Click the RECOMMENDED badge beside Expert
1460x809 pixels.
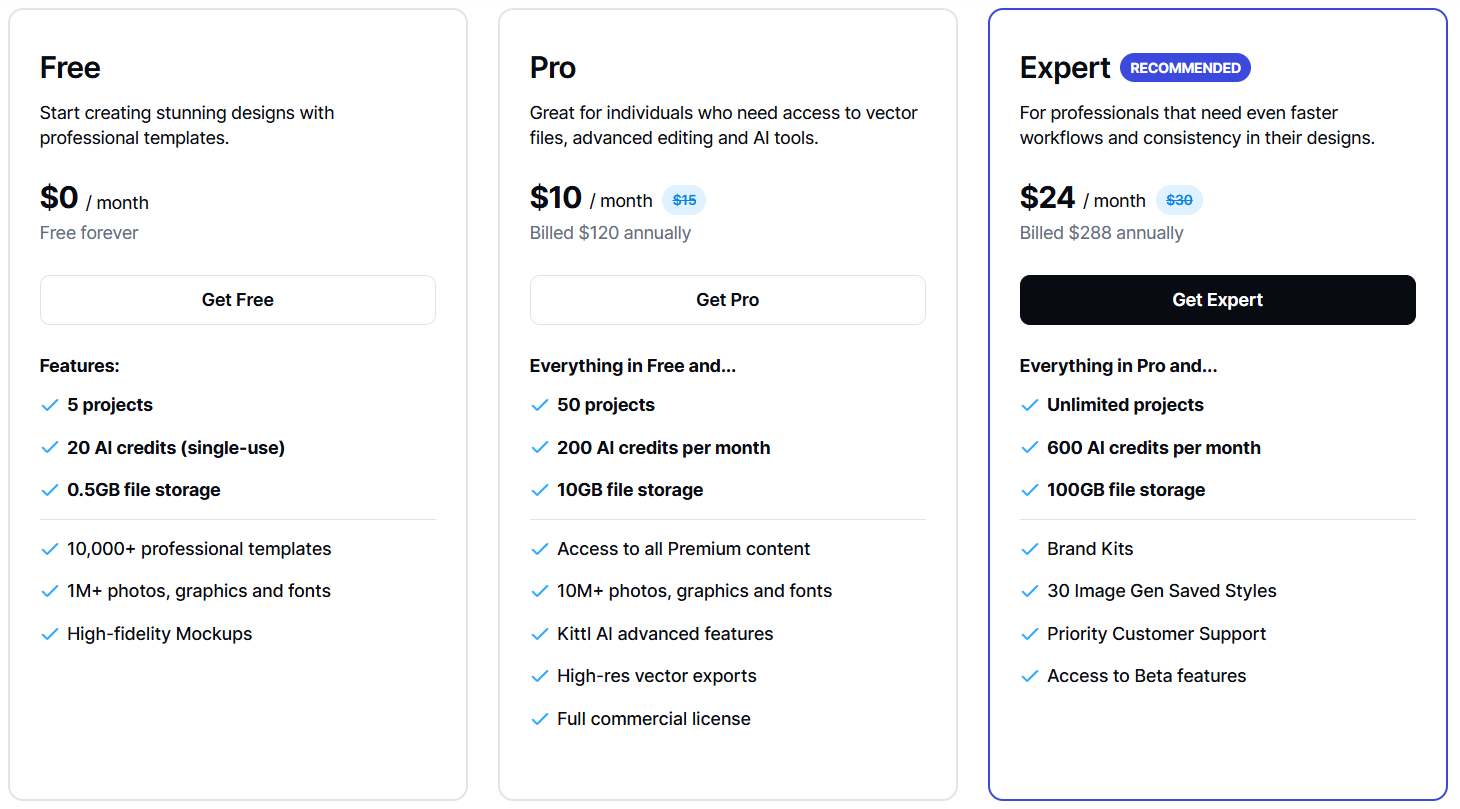point(1185,68)
